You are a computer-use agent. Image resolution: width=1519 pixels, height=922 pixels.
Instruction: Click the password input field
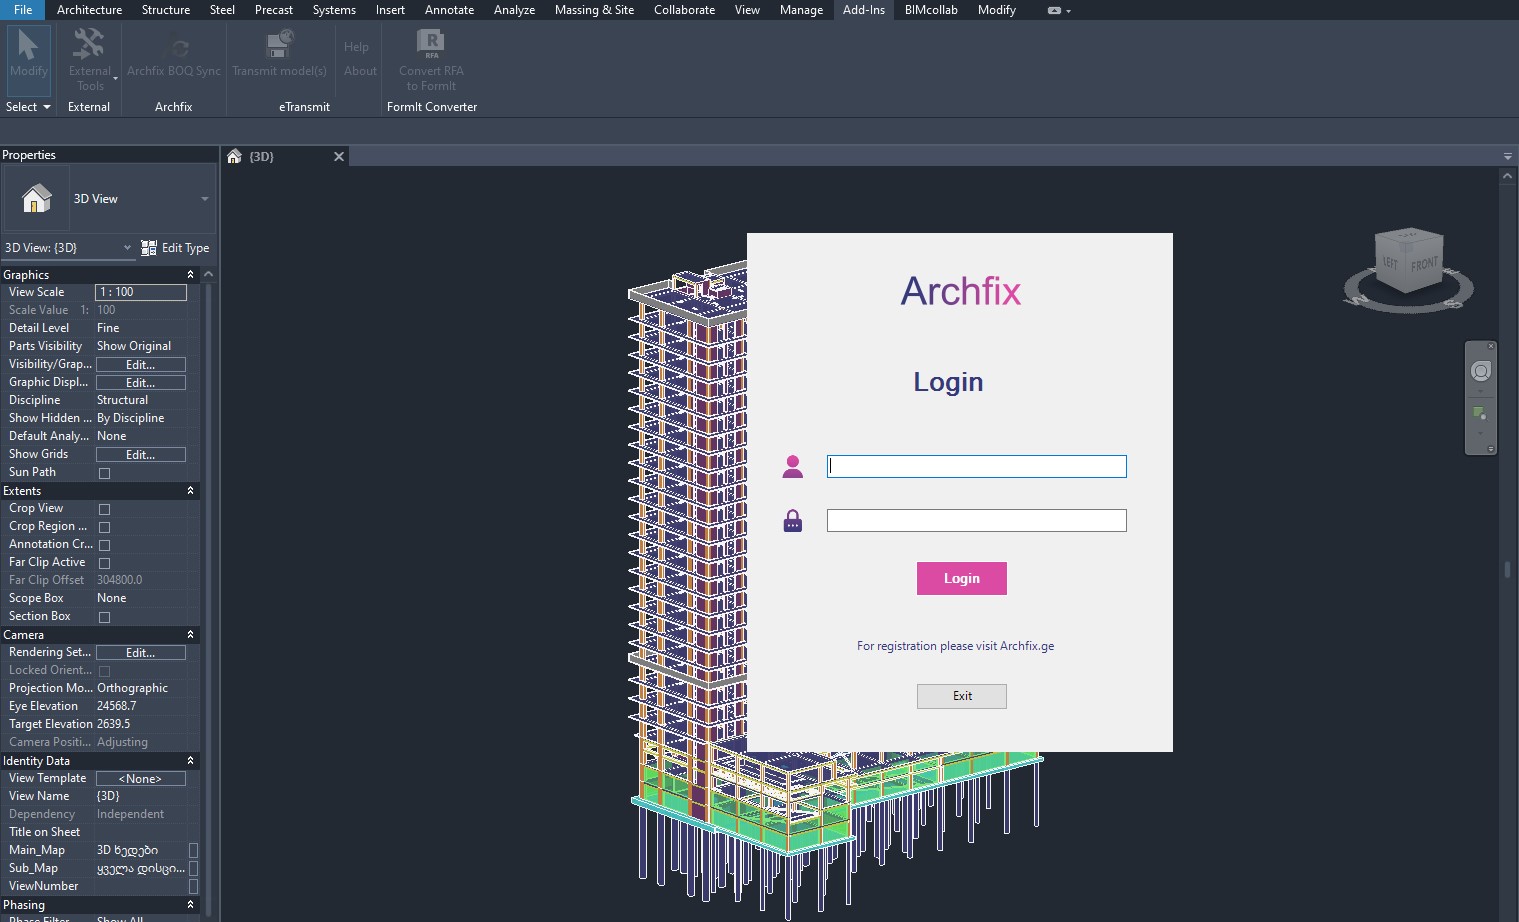coord(977,520)
